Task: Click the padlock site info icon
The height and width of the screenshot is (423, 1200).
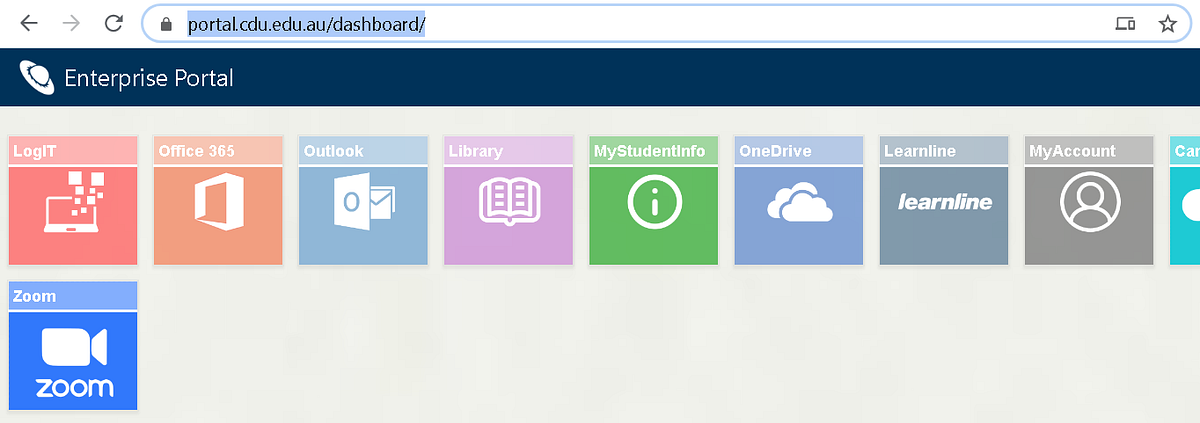Action: 166,24
